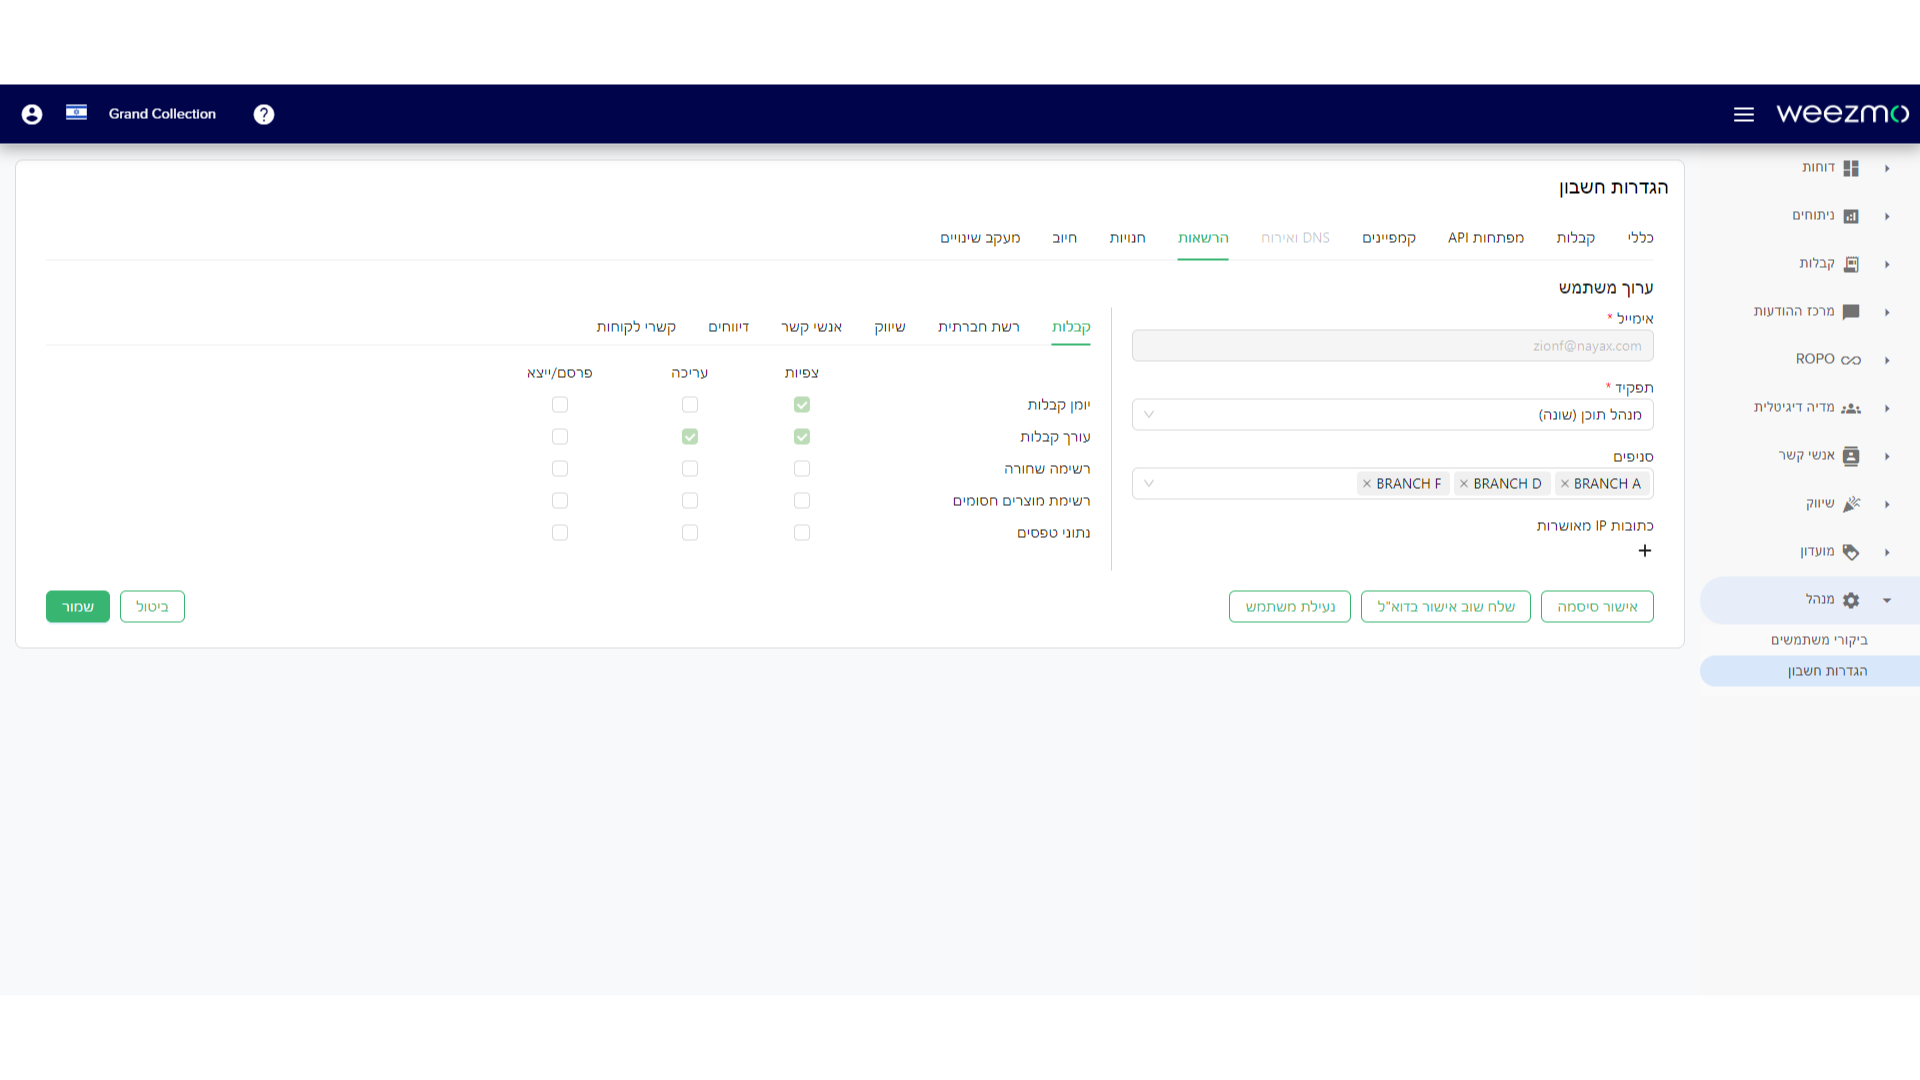Open the top קבלות settings tab
Viewport: 1920px width, 1080px height.
[1575, 238]
